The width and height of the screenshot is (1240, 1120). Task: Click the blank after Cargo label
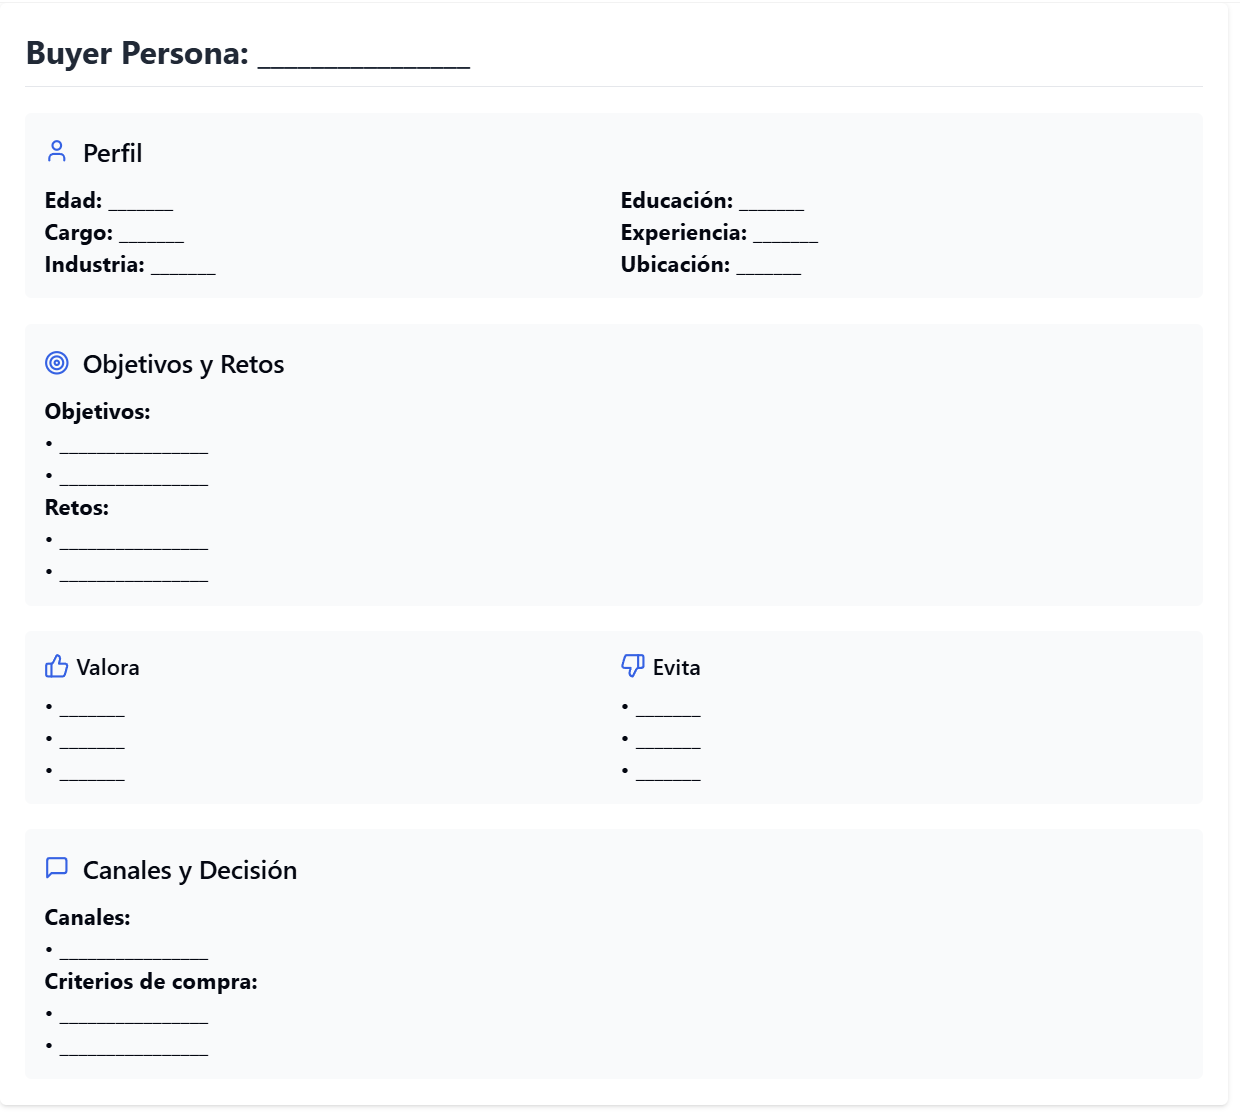tap(152, 234)
